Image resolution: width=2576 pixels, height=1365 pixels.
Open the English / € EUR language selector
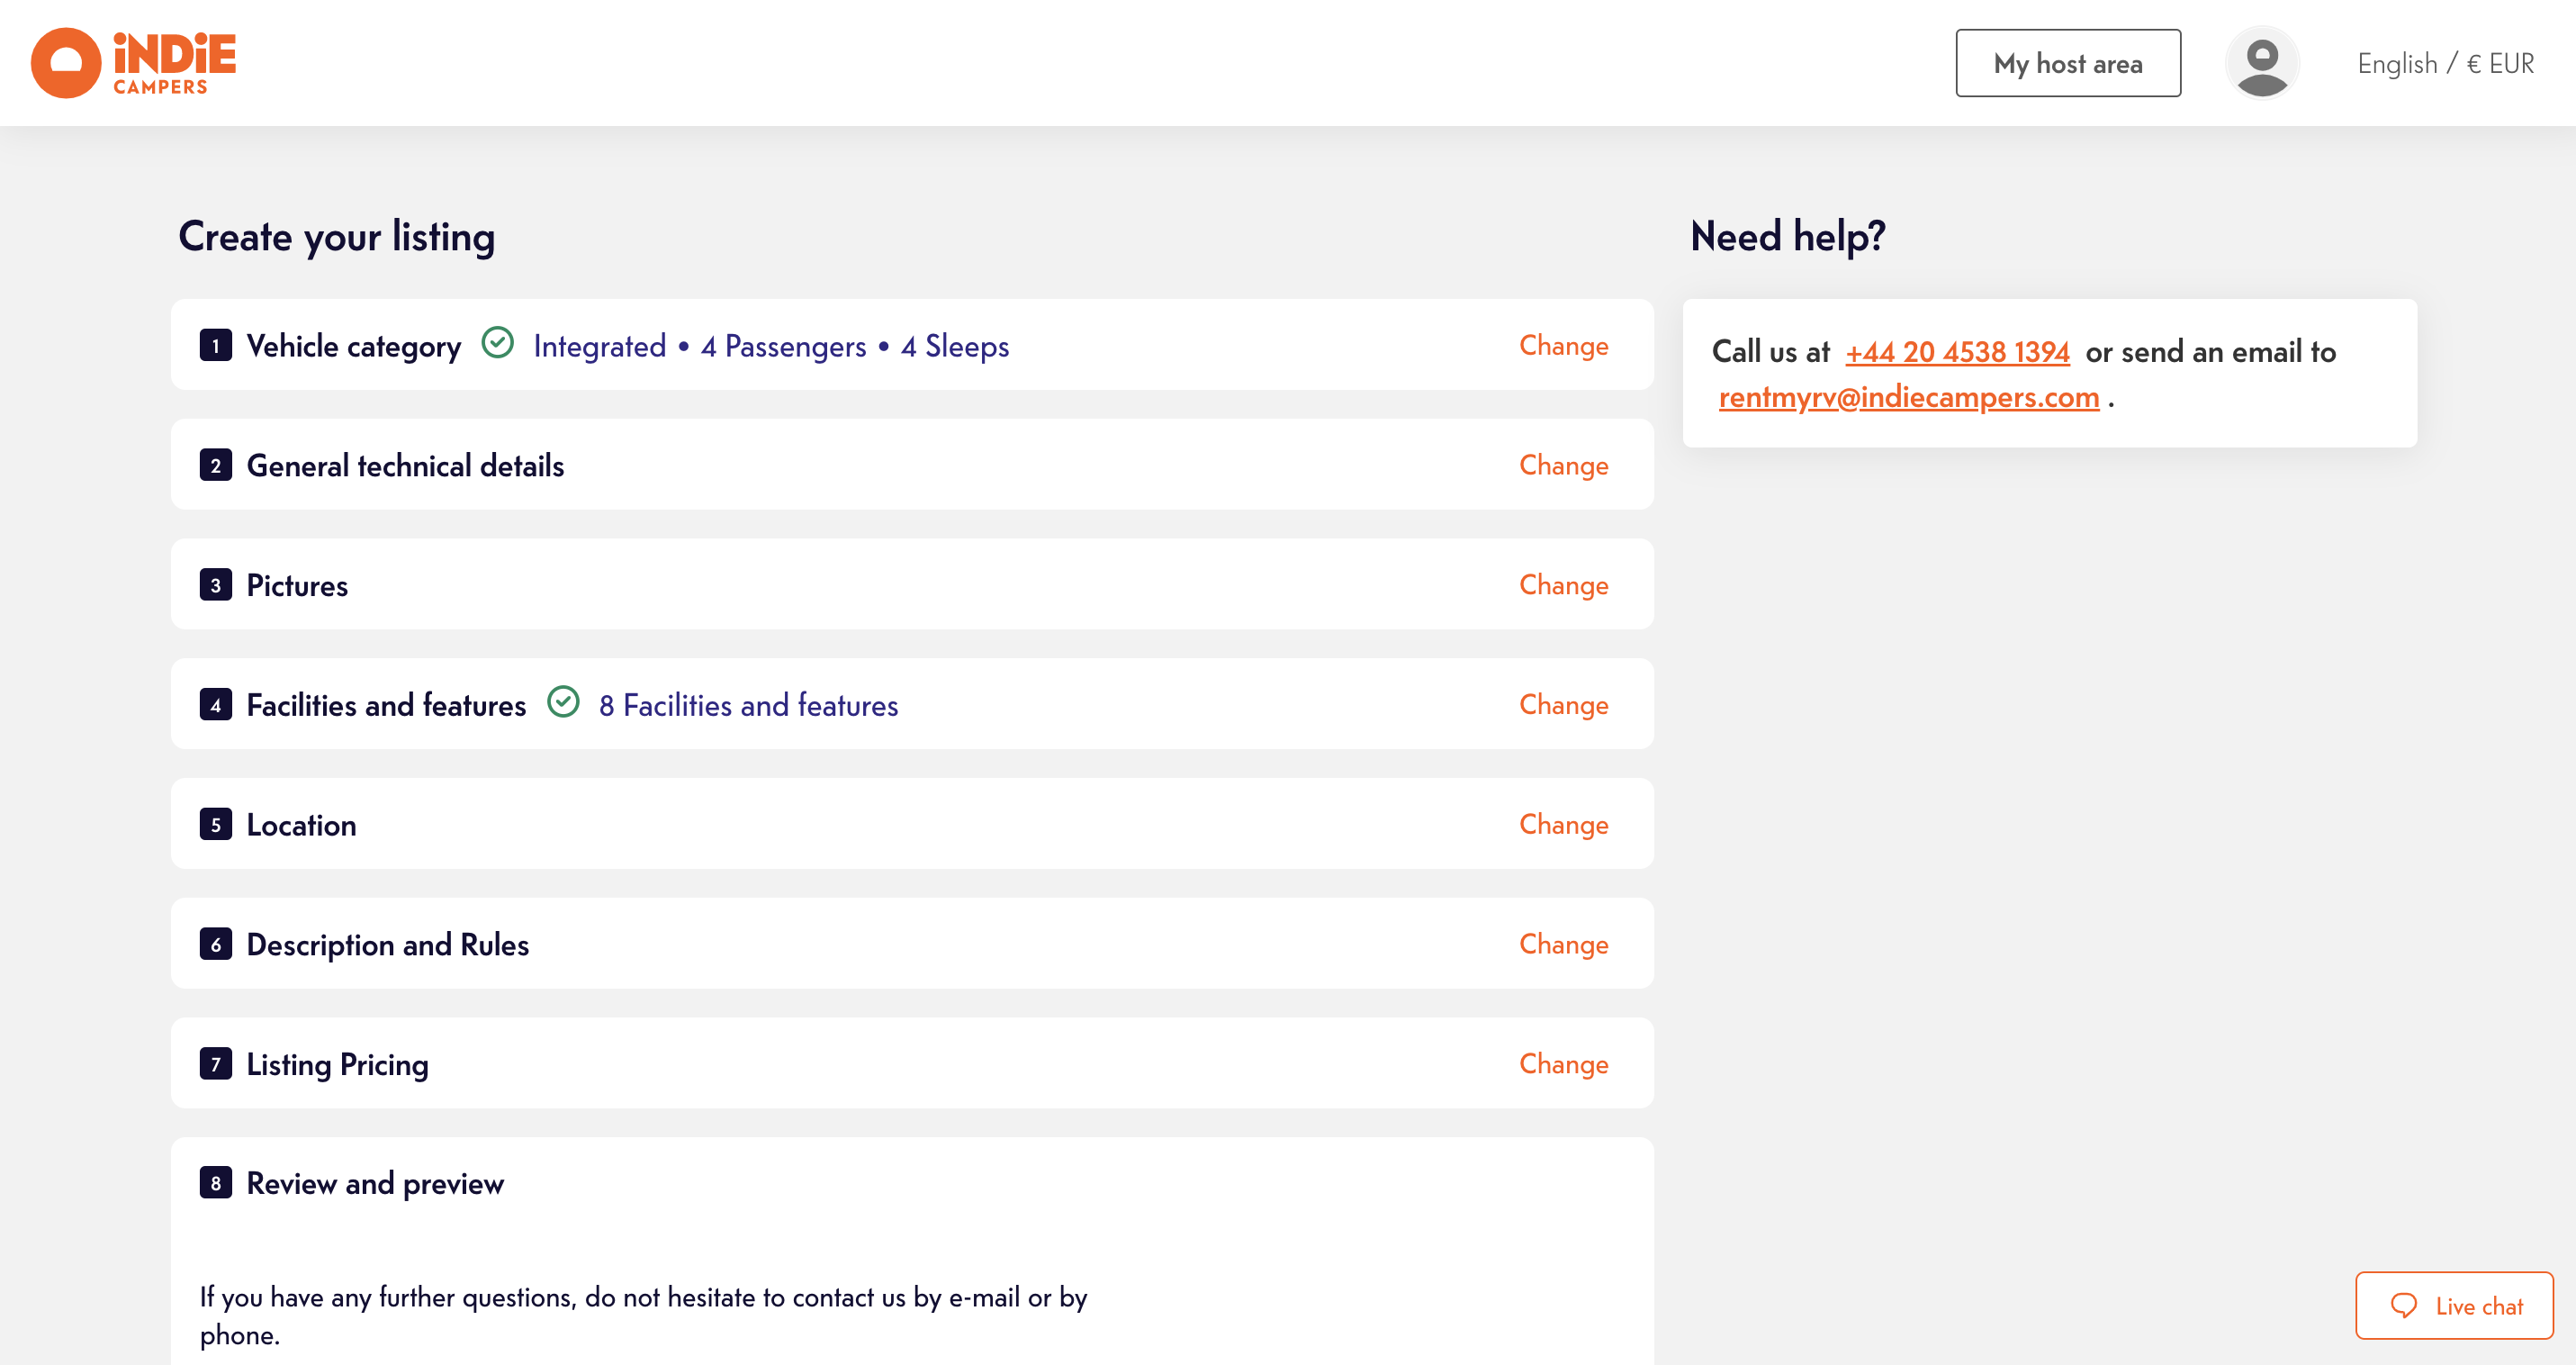tap(2445, 63)
